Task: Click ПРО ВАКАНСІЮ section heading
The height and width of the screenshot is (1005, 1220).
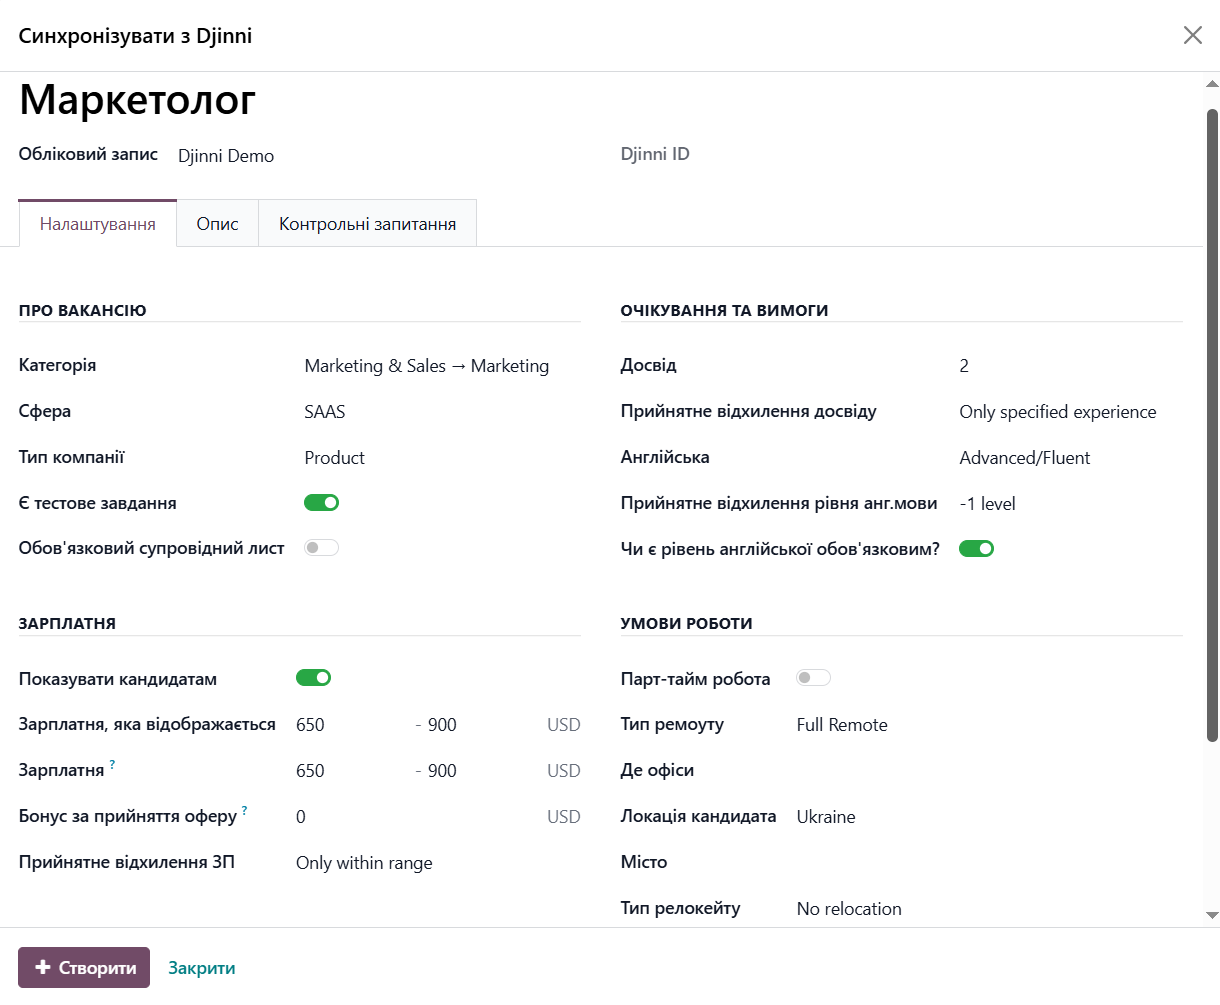Action: pyautogui.click(x=83, y=310)
